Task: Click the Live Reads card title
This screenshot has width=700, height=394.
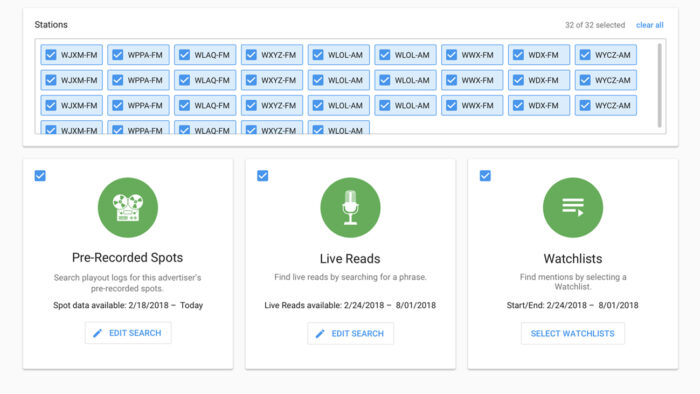Action: [350, 259]
